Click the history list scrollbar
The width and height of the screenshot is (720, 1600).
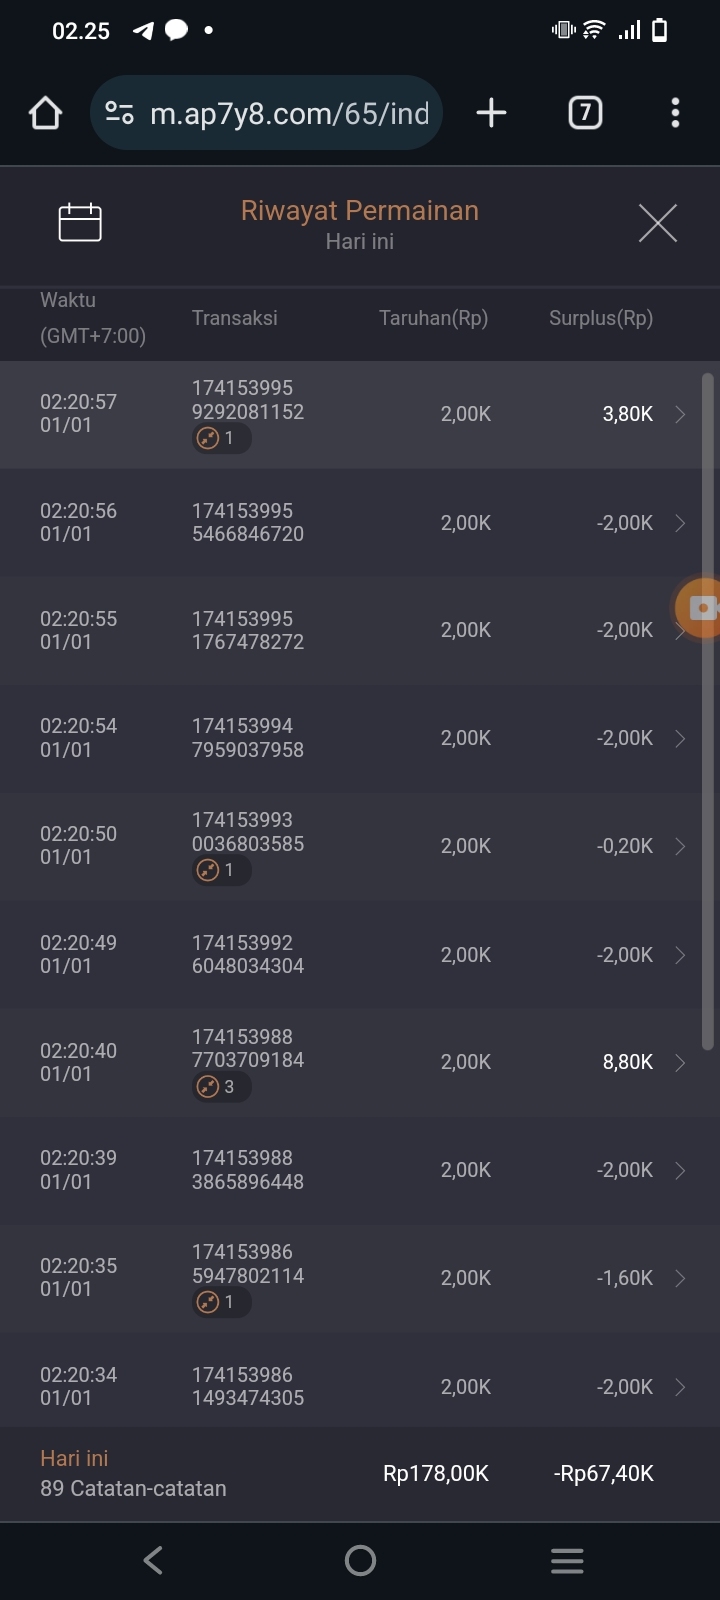coord(707,710)
